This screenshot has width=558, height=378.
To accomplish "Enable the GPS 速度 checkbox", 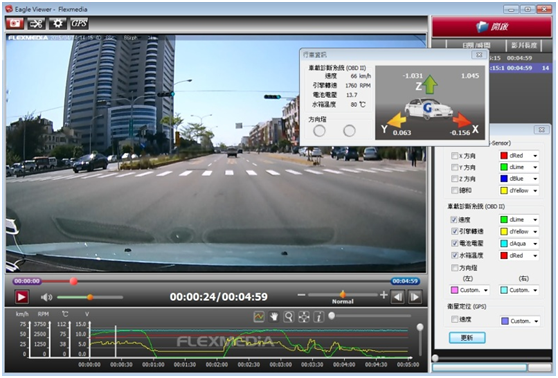I will click(x=454, y=319).
